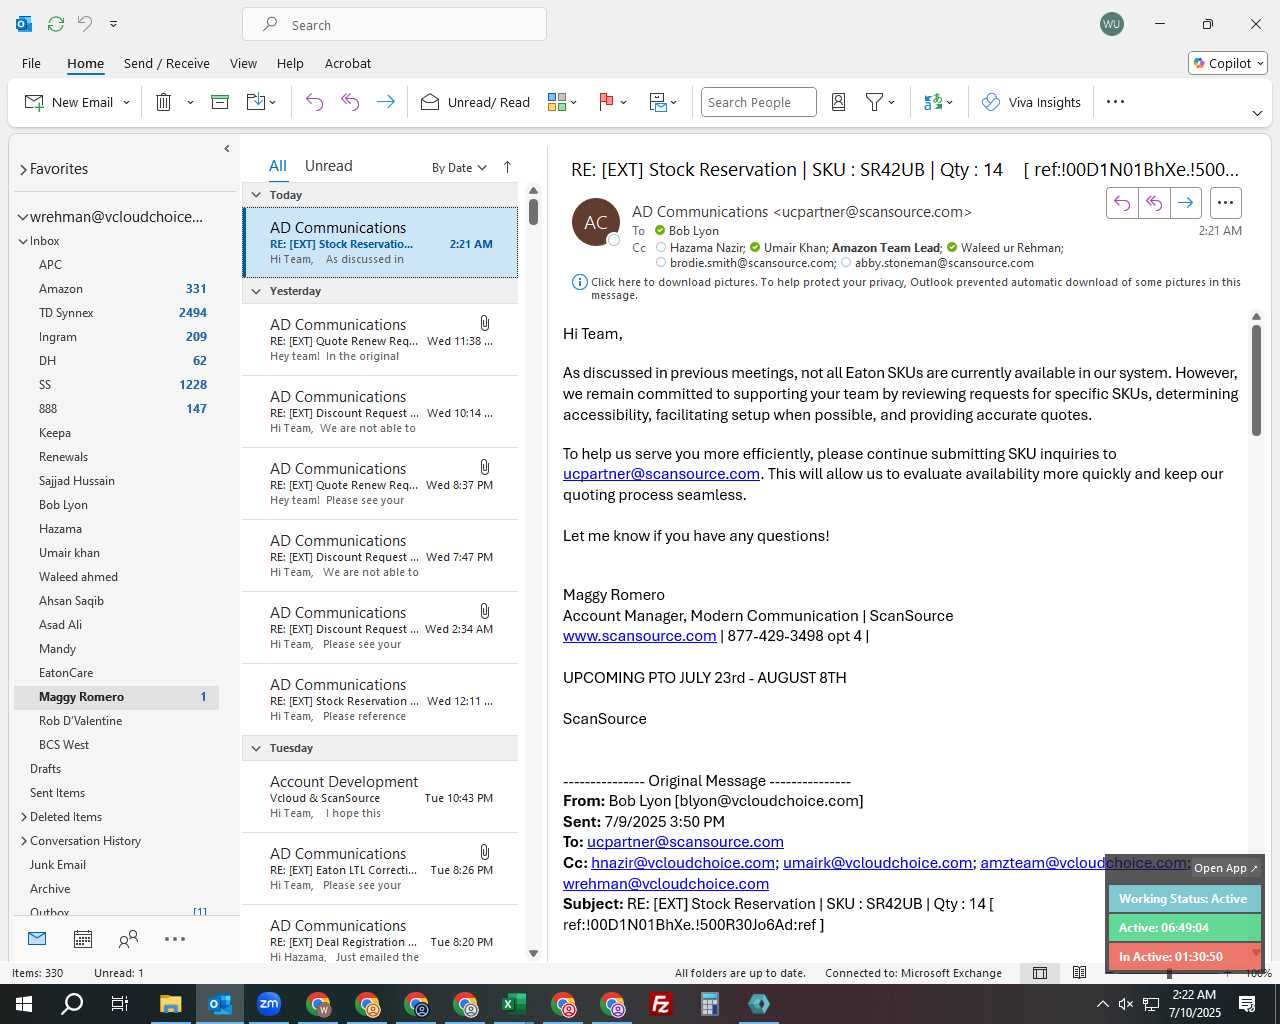Click Reply icon in reading pane header
The image size is (1280, 1024).
point(1122,203)
